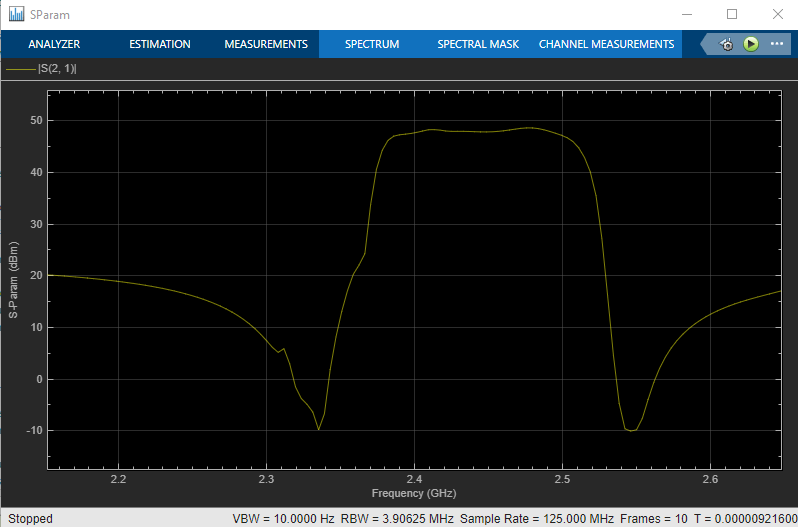Image resolution: width=798 pixels, height=527 pixels.
Task: Click the gear settings icon in toolbar
Action: click(727, 45)
